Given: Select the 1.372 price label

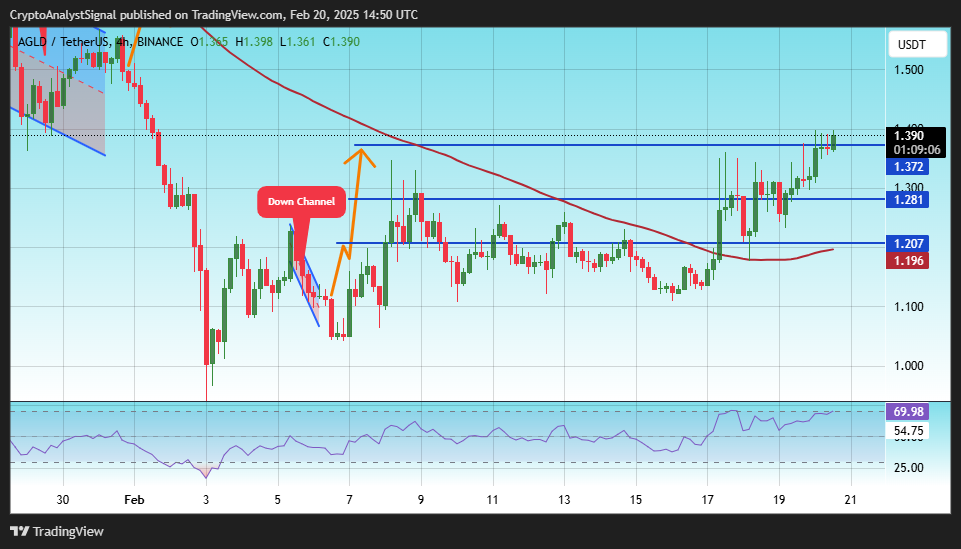Looking at the screenshot, I should coord(908,167).
